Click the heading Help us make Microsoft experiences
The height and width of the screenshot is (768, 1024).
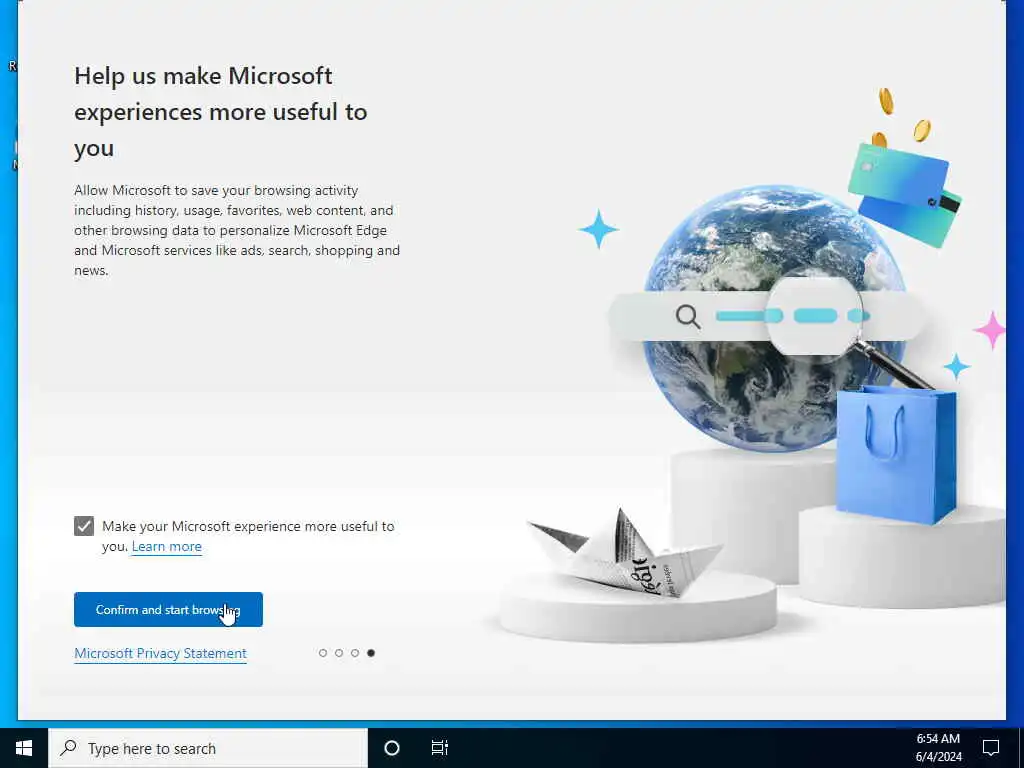[x=221, y=112]
